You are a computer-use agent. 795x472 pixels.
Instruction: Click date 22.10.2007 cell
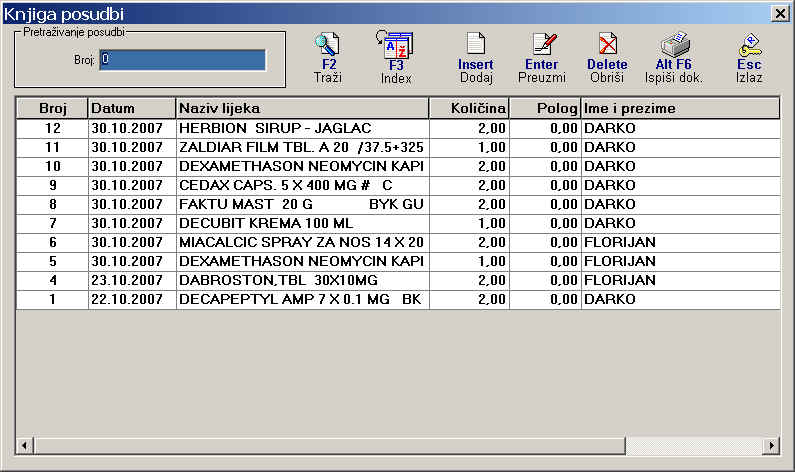127,300
